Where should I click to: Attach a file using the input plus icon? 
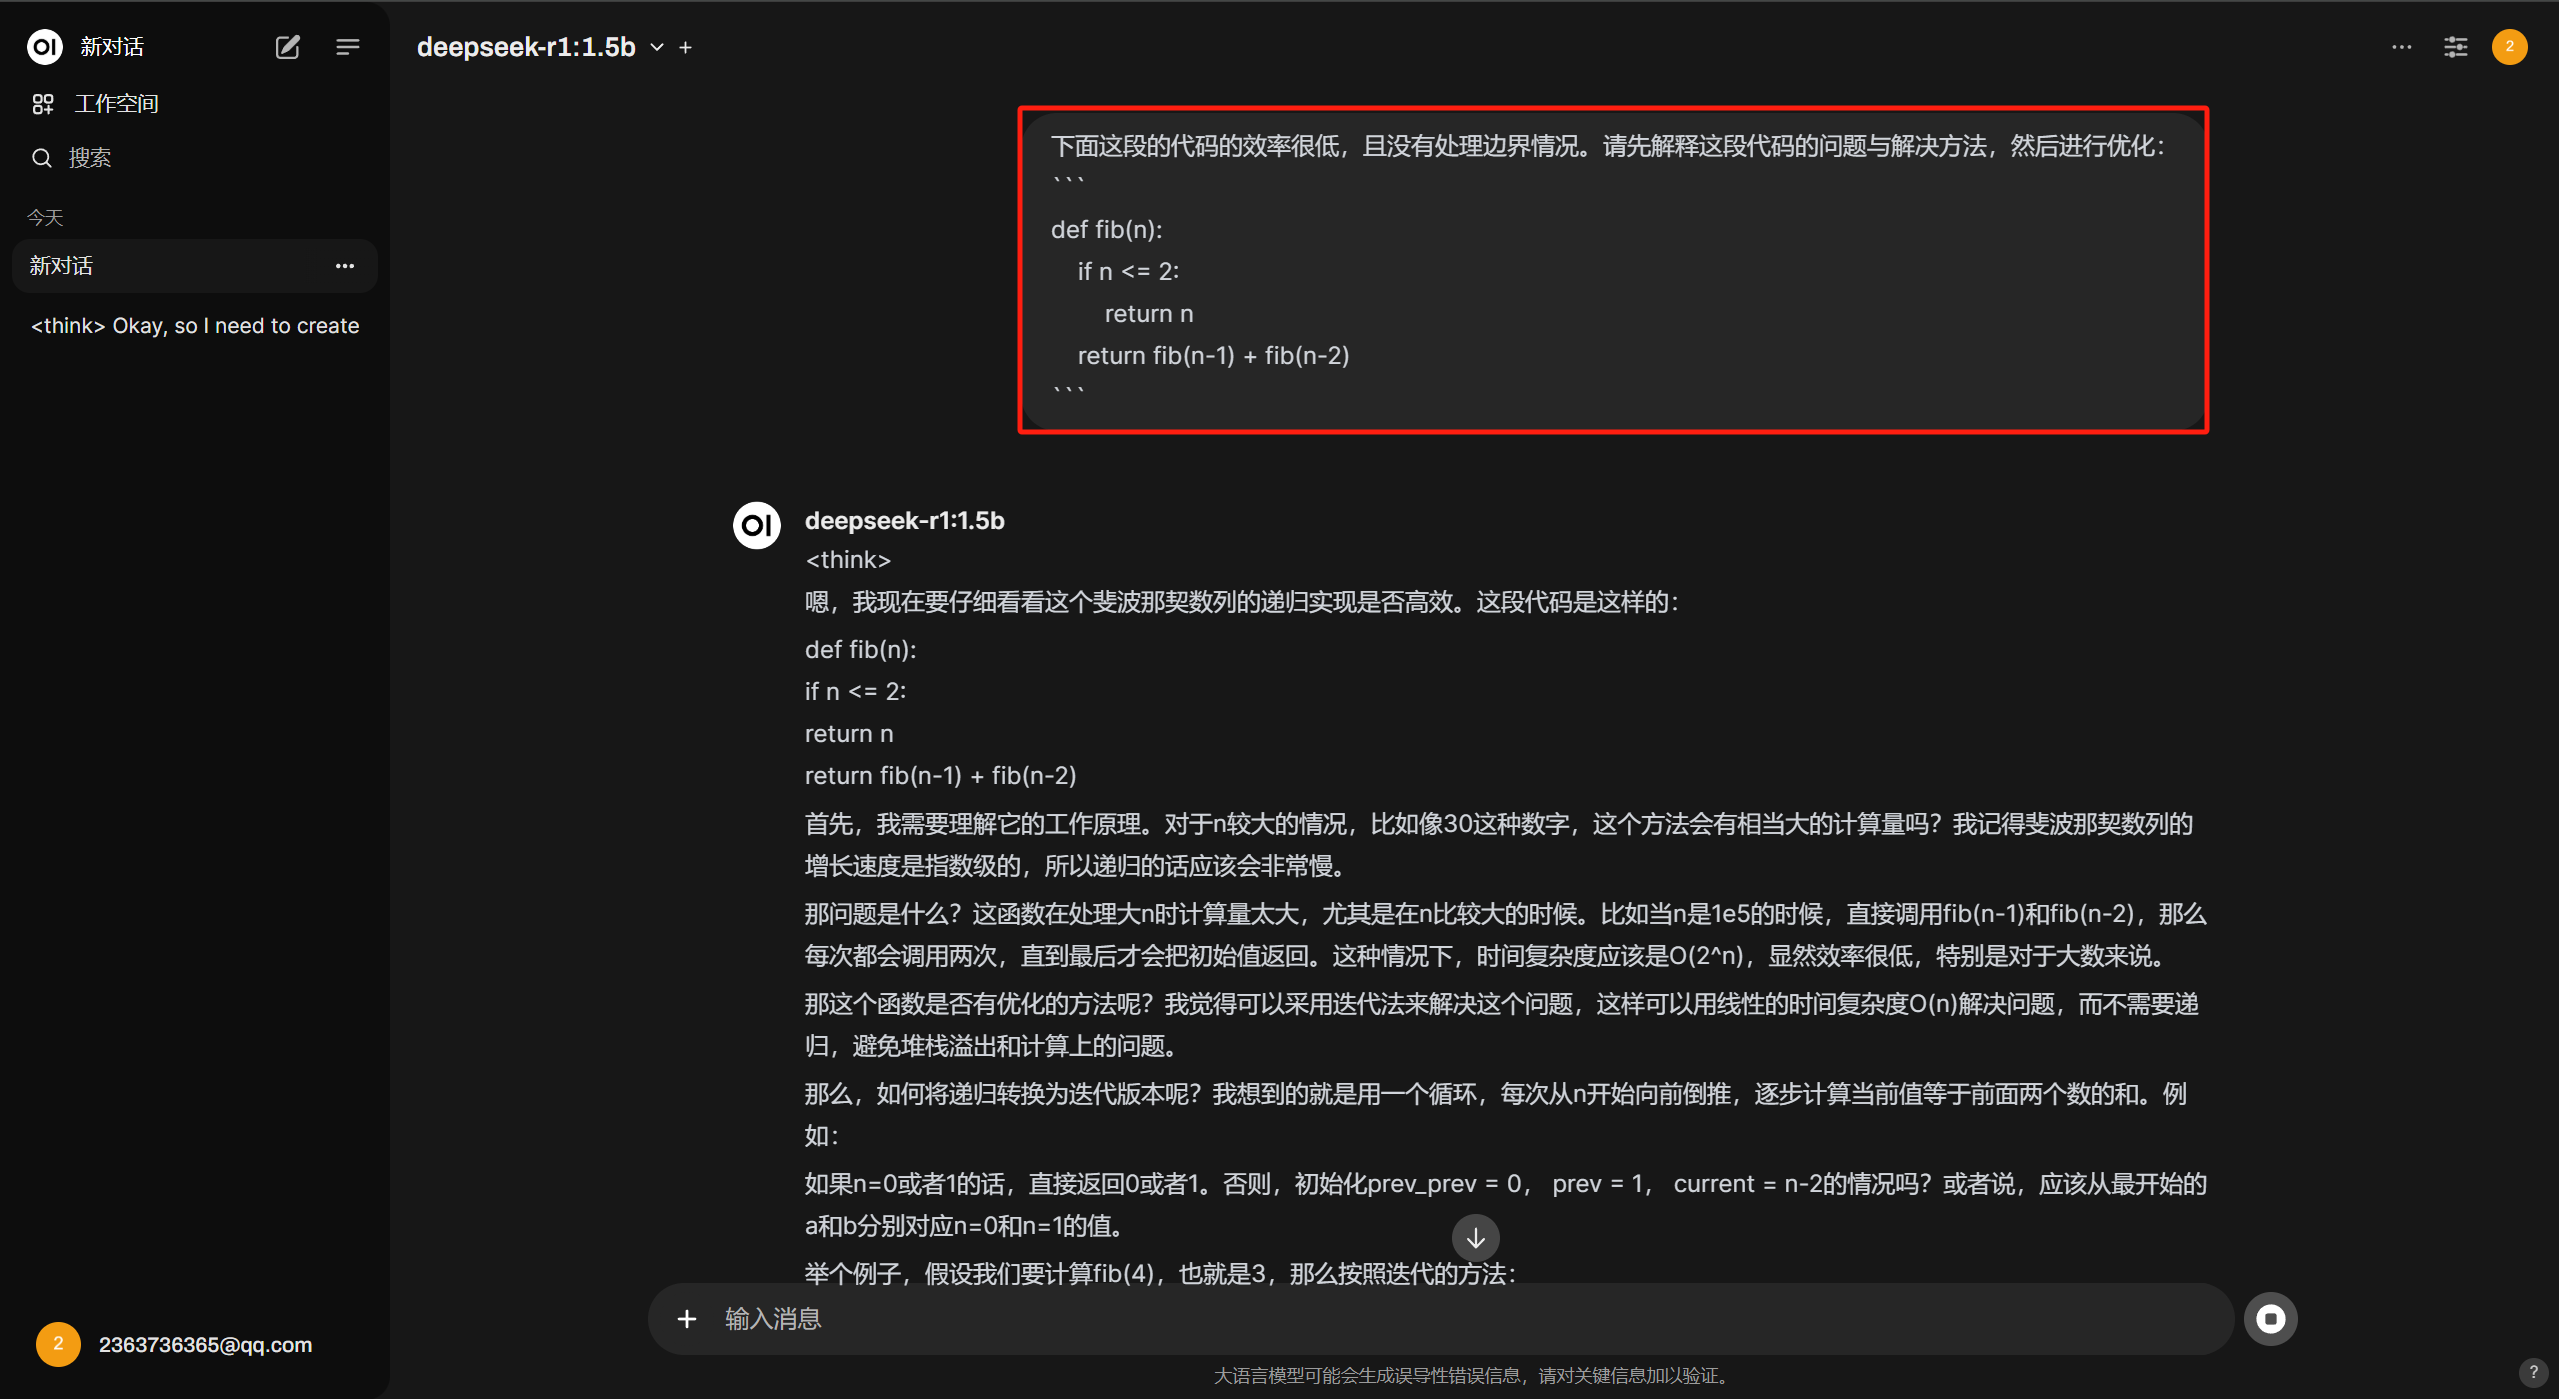tap(687, 1319)
